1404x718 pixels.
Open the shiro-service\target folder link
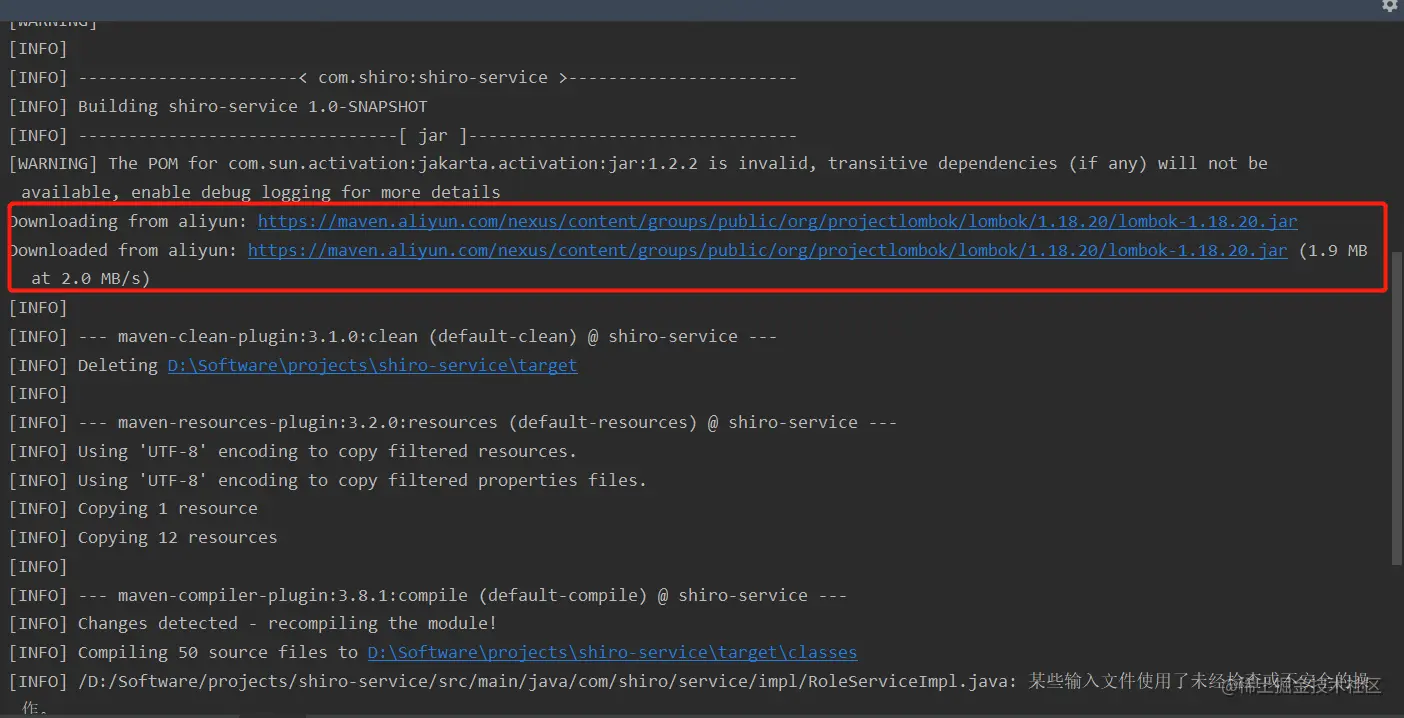pos(372,365)
